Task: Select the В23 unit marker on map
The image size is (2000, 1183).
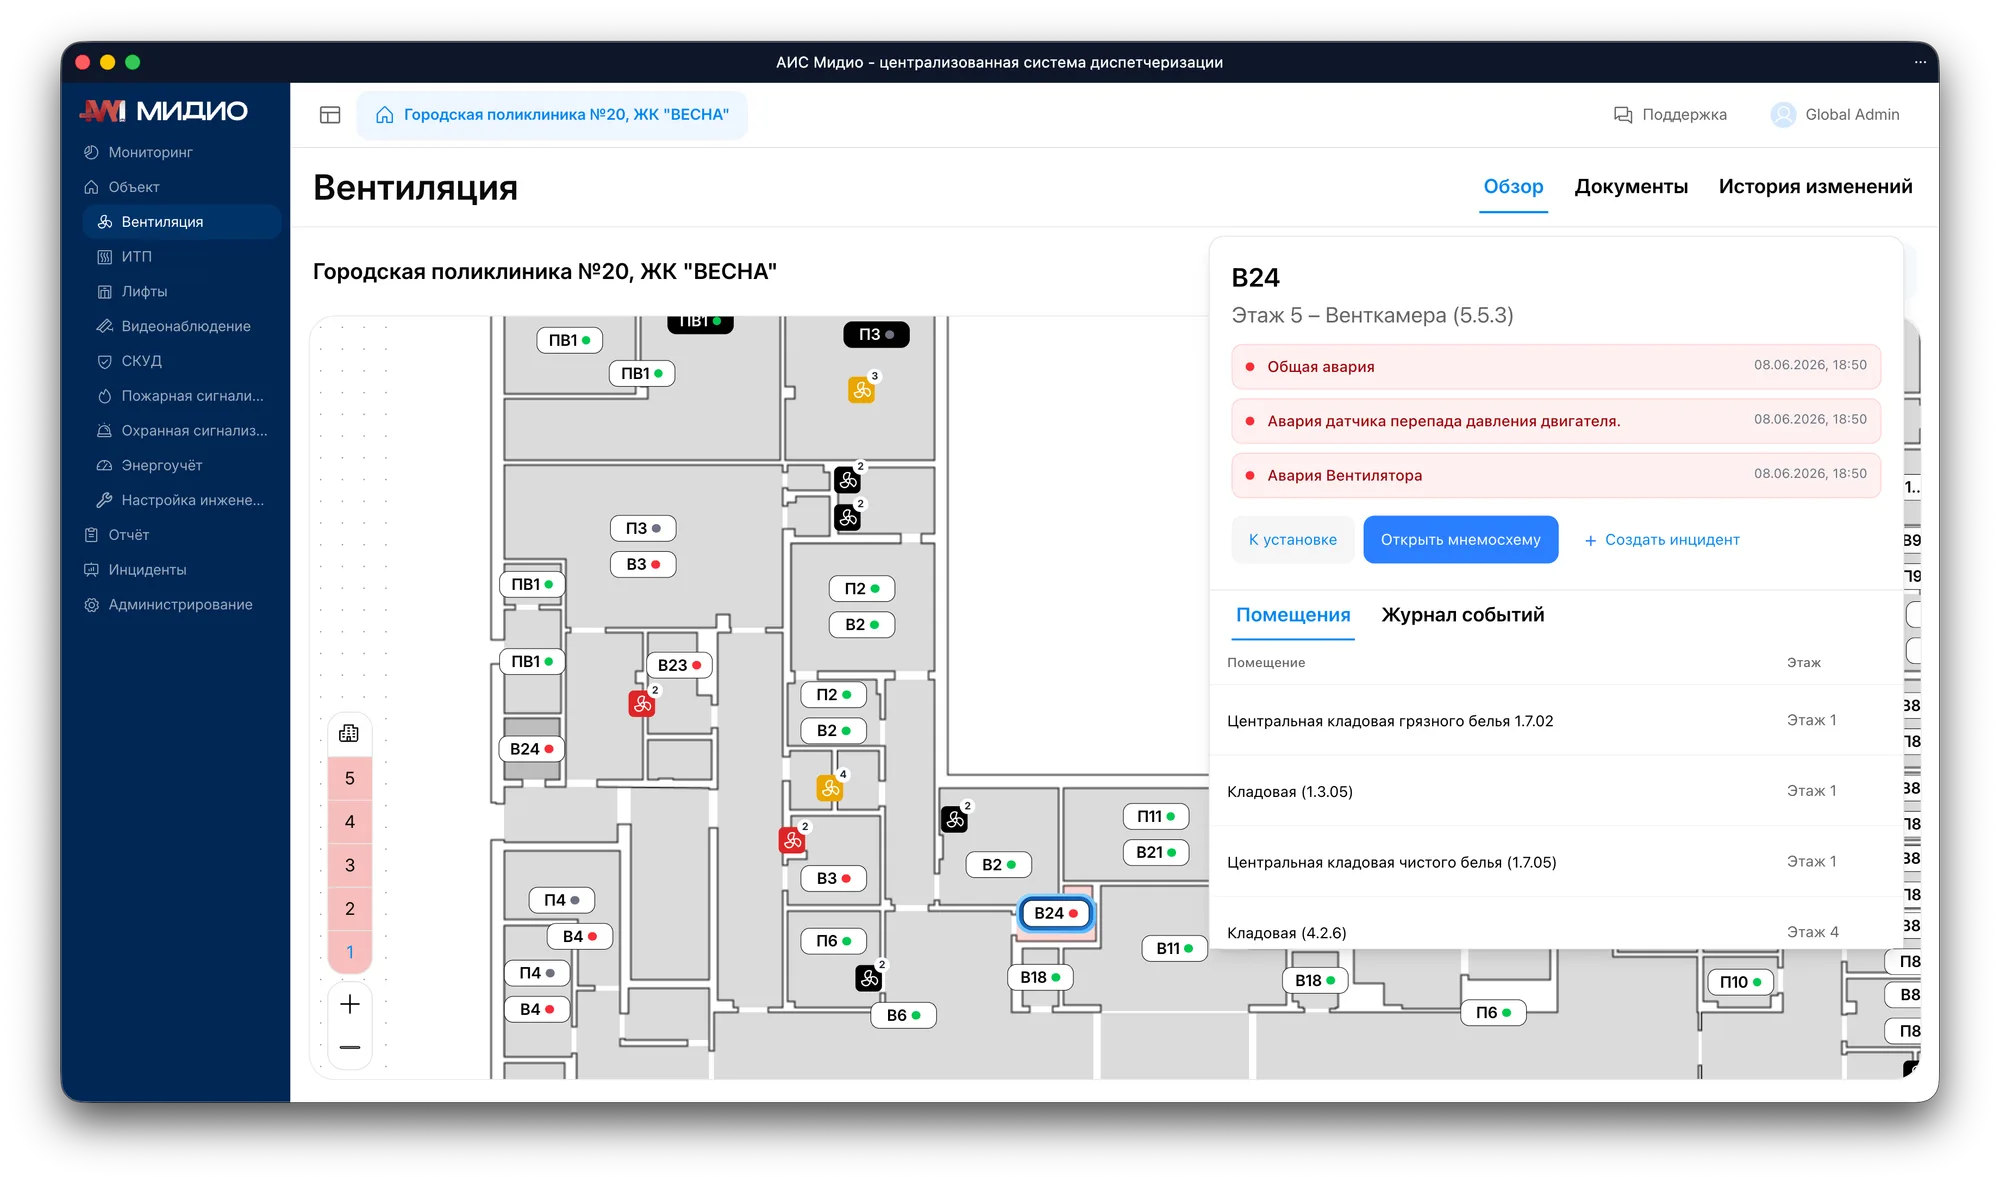Action: [679, 665]
